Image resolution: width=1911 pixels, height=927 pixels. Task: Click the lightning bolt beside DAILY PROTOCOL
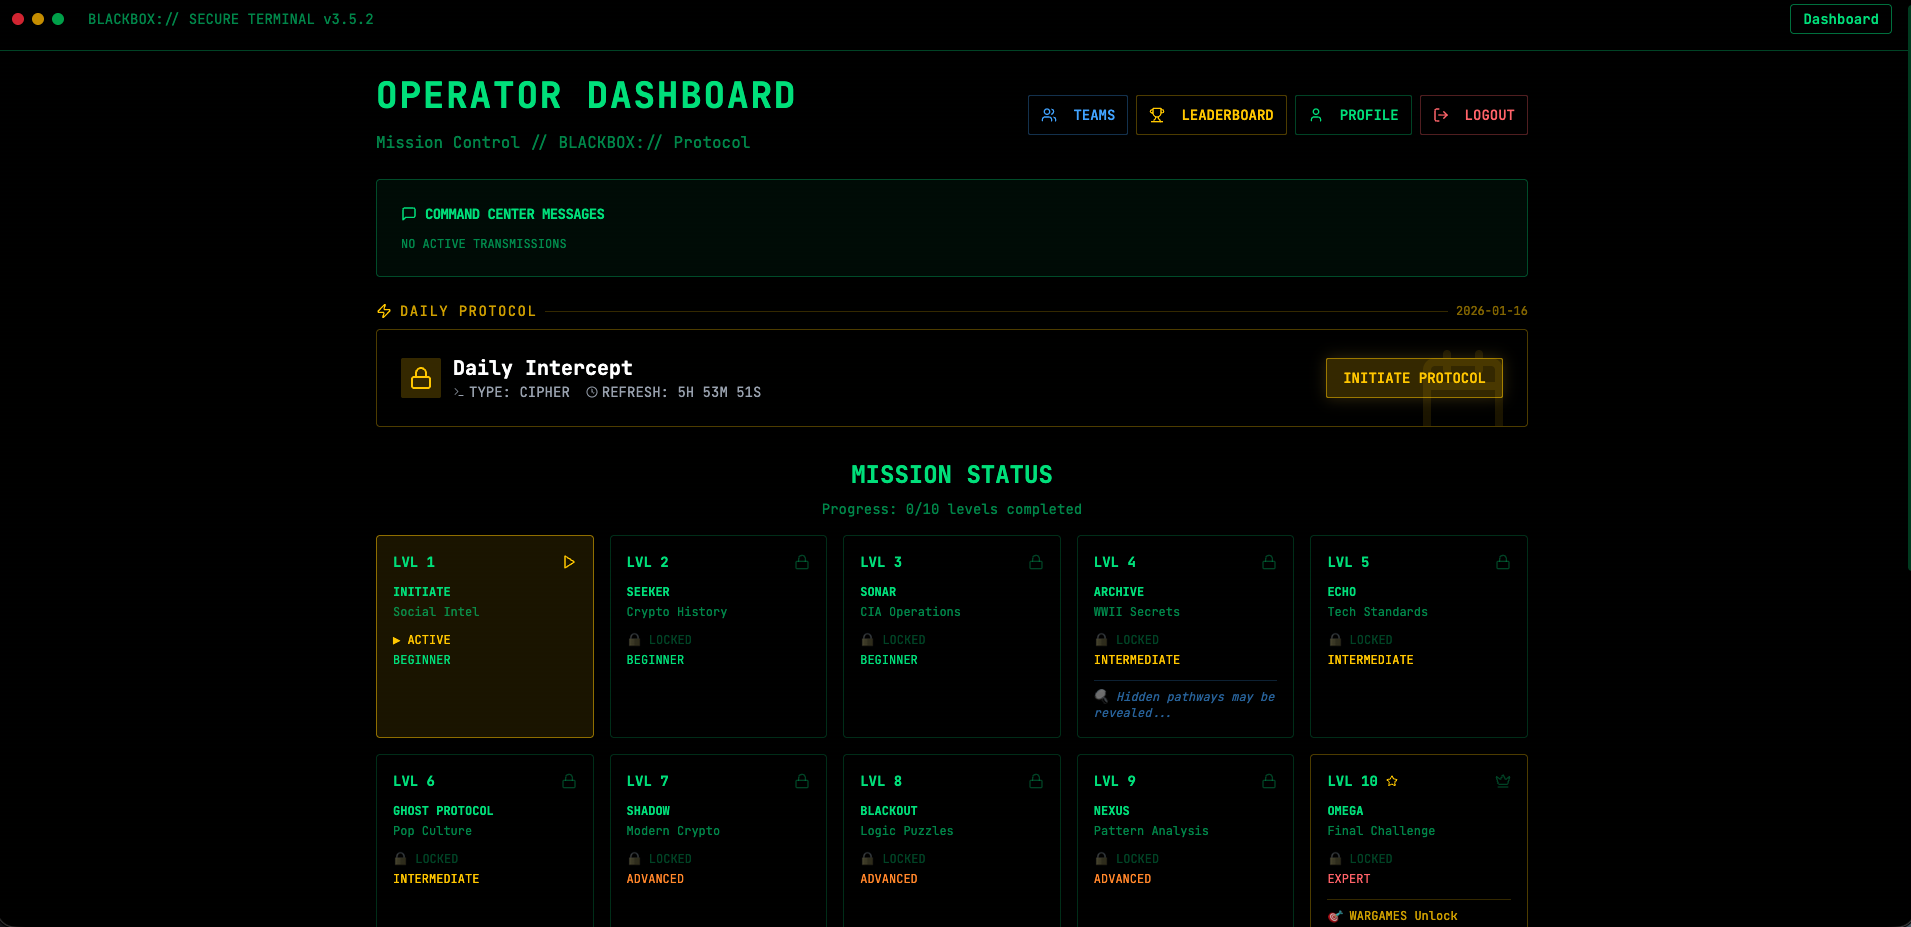point(383,310)
